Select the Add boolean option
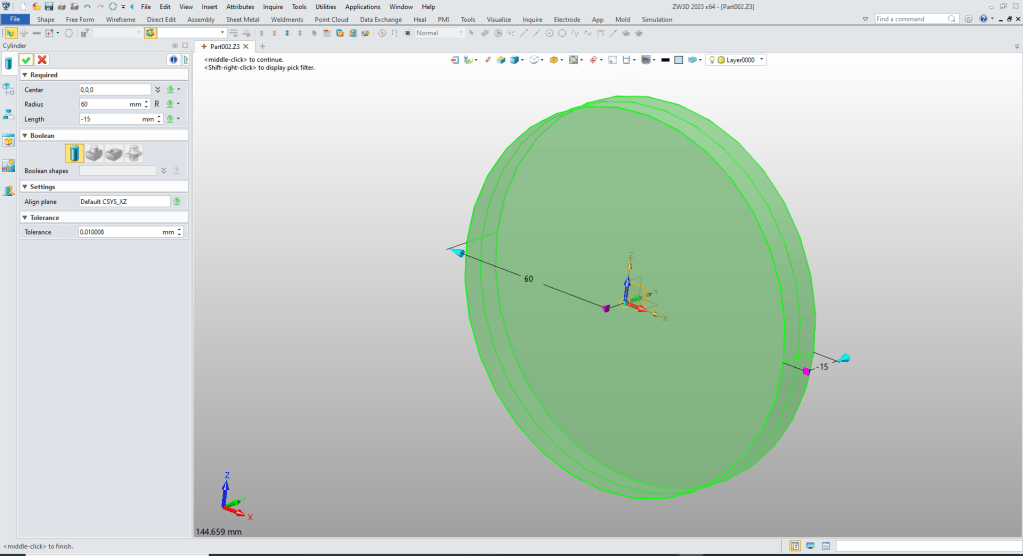 click(x=93, y=153)
